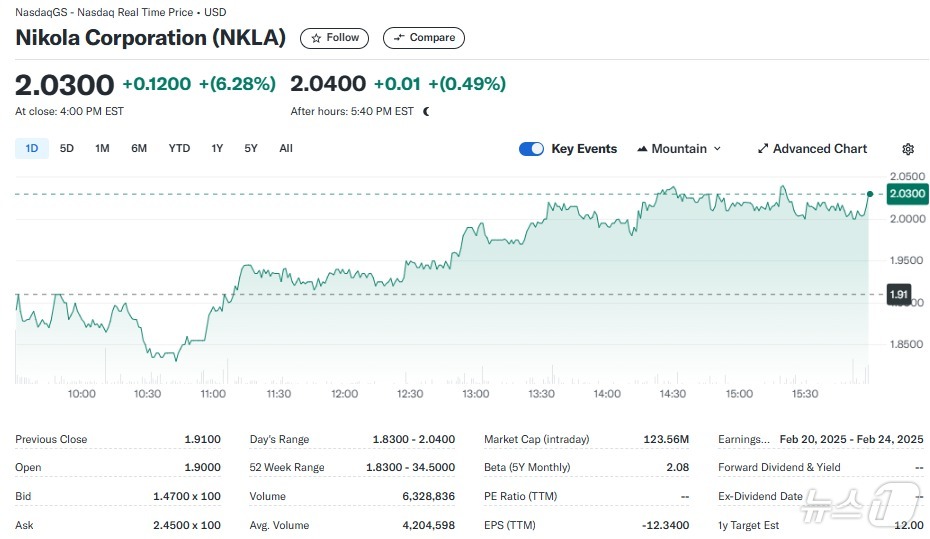The height and width of the screenshot is (539, 930).
Task: Click the 2.0300 current price chart label
Action: click(x=907, y=194)
